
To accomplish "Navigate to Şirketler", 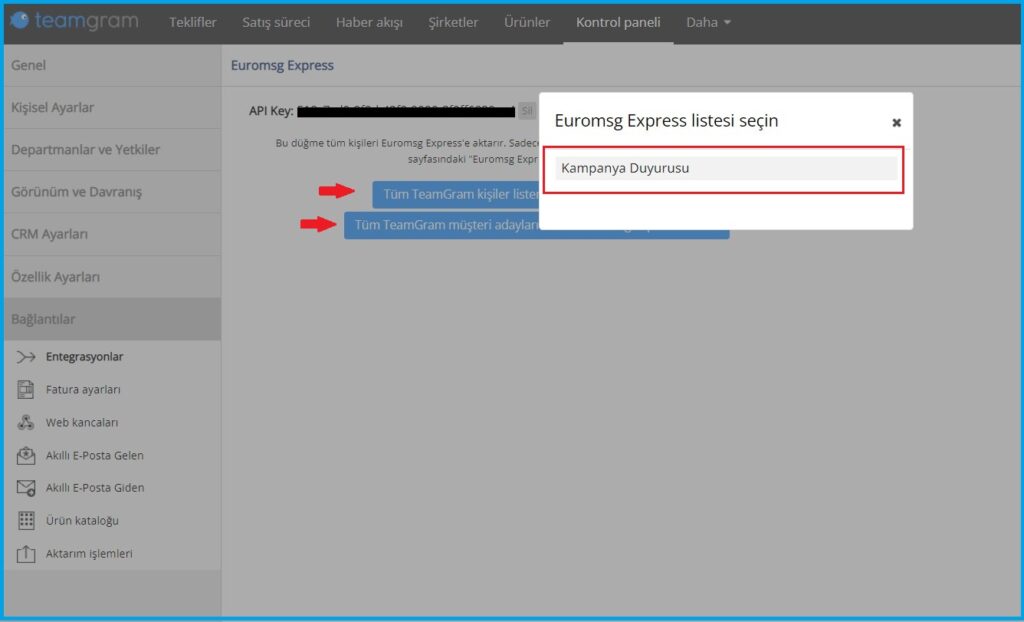I will tap(453, 22).
